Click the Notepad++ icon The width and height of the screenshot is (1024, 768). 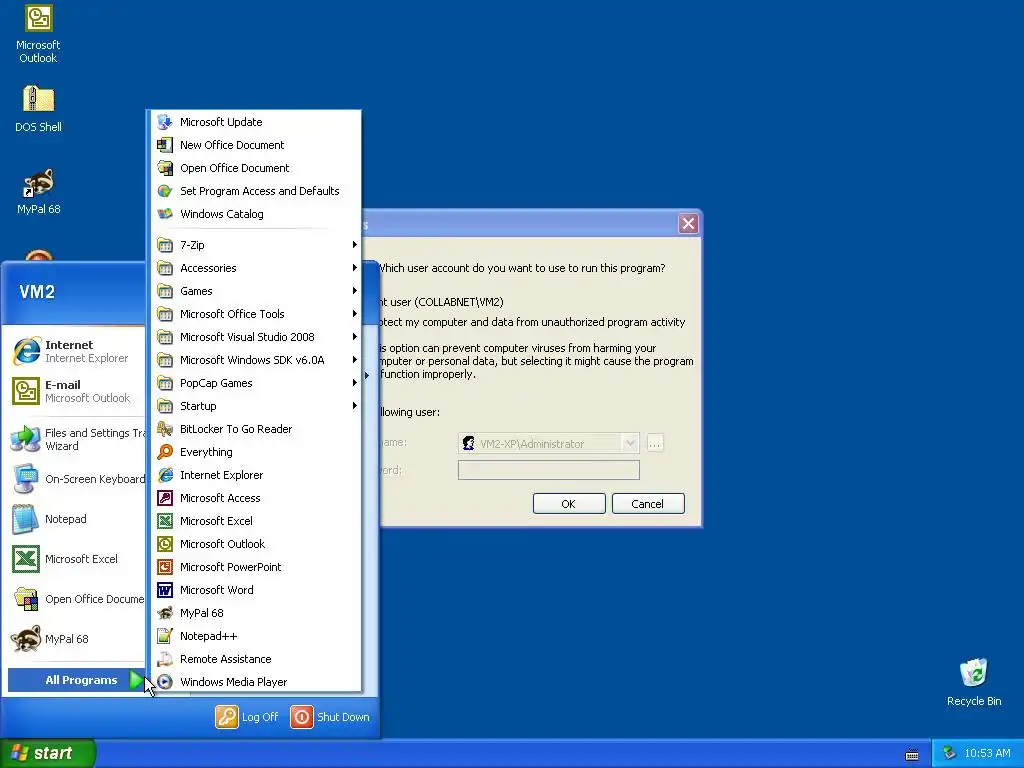[x=165, y=635]
